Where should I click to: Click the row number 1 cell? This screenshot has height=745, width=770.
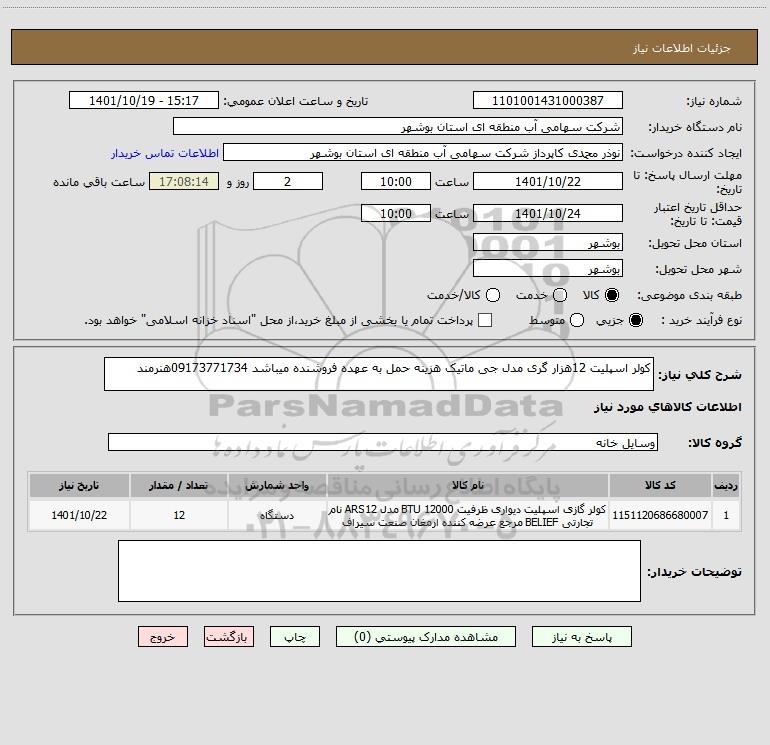726,515
